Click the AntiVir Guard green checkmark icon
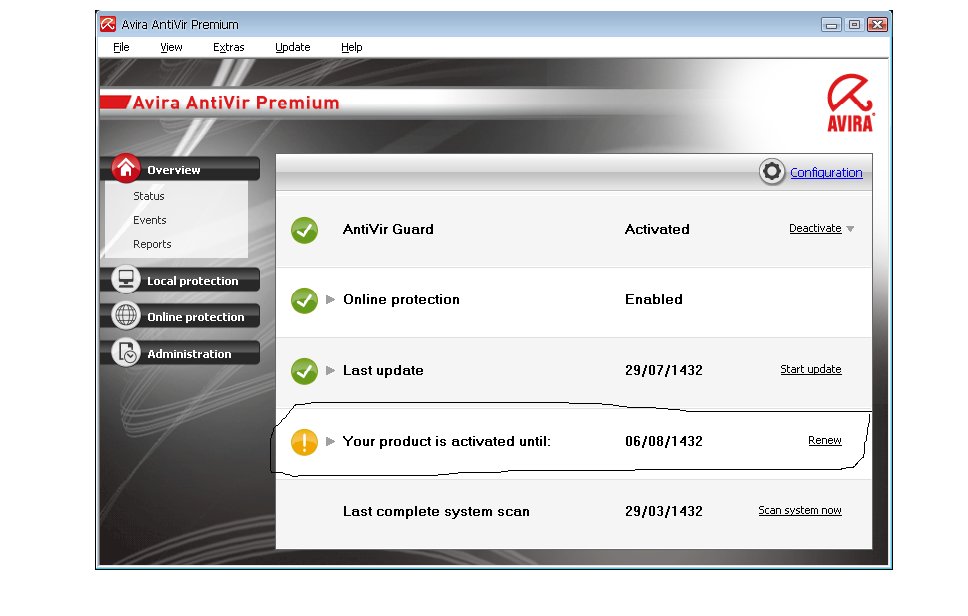 click(x=304, y=230)
